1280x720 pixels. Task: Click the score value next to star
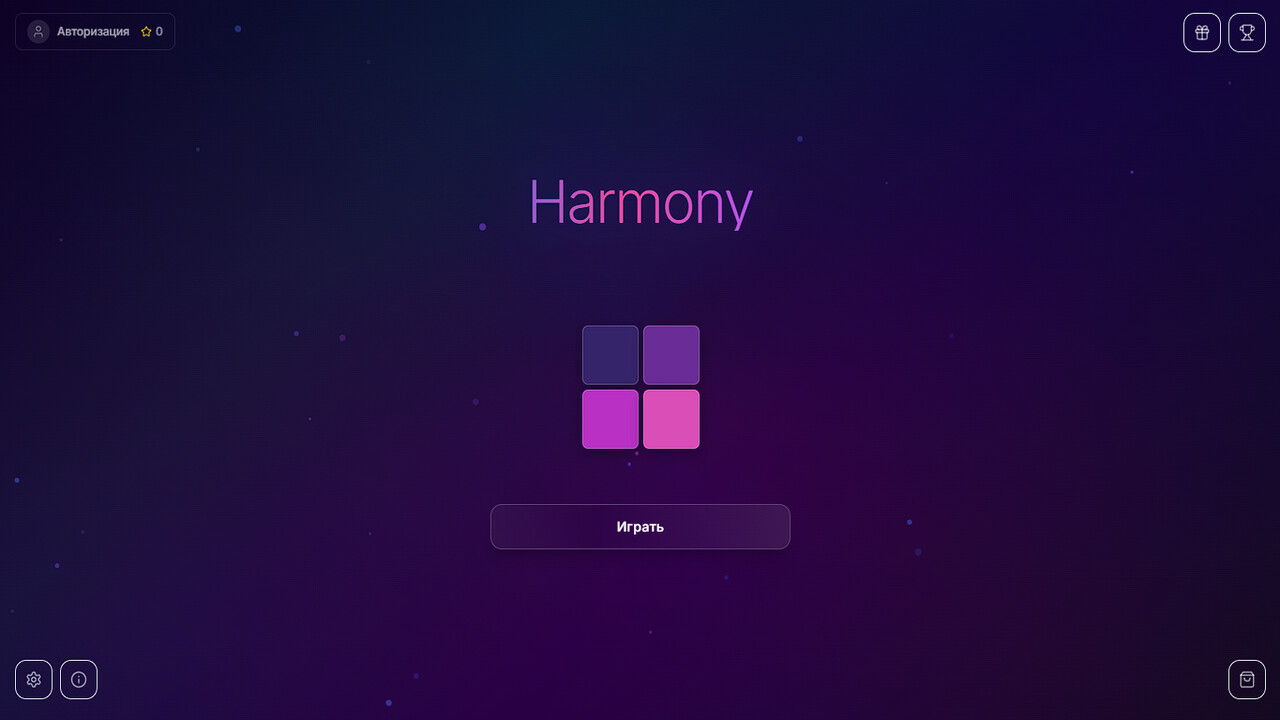pyautogui.click(x=158, y=31)
